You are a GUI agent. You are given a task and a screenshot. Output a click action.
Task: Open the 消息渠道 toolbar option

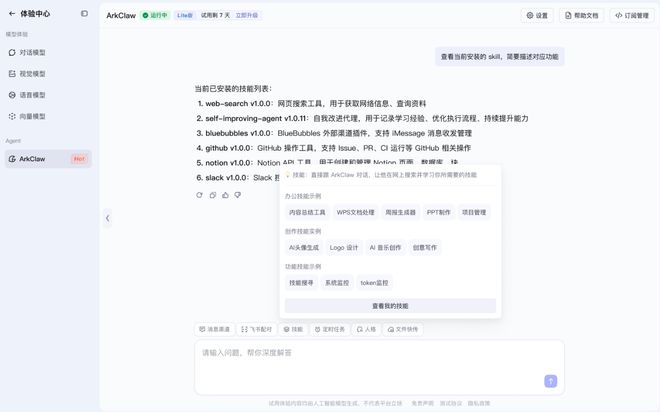tap(215, 329)
